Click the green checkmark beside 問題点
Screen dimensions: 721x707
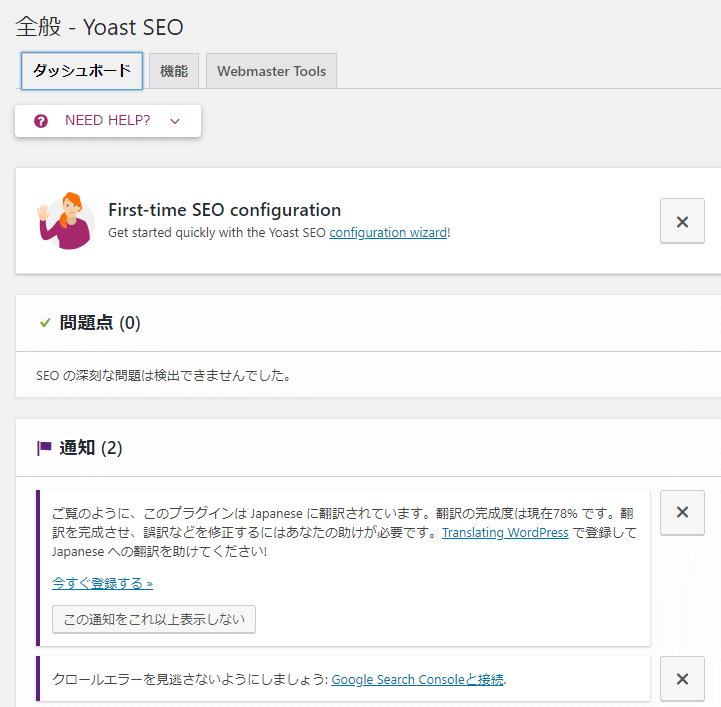tap(45, 323)
